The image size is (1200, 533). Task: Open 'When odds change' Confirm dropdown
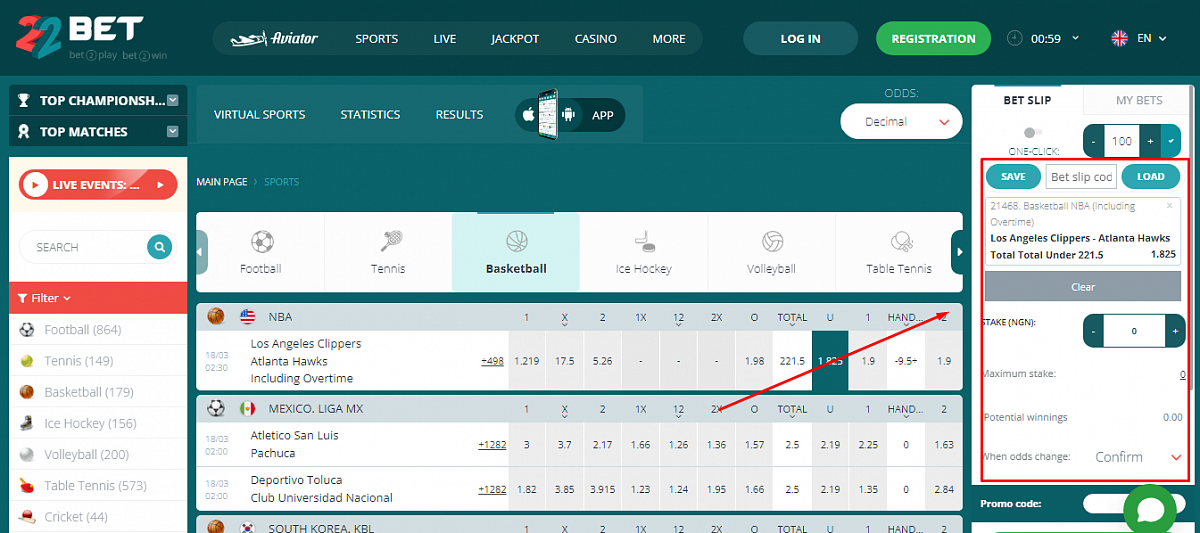(1137, 457)
